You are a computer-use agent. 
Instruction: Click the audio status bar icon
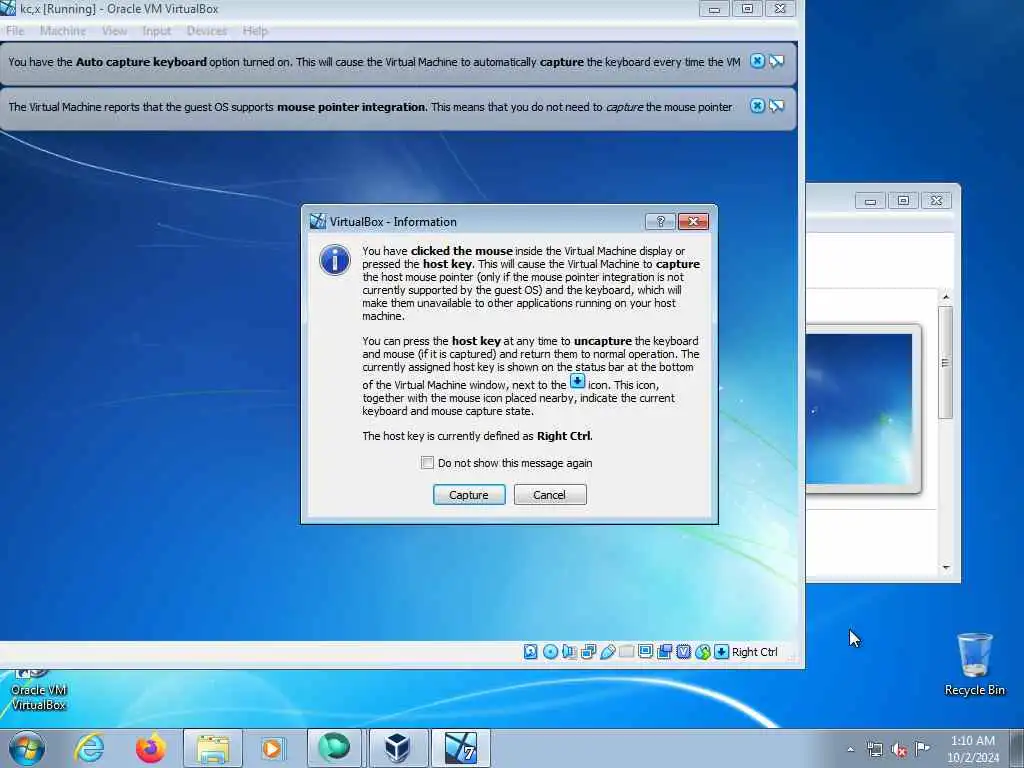click(569, 652)
